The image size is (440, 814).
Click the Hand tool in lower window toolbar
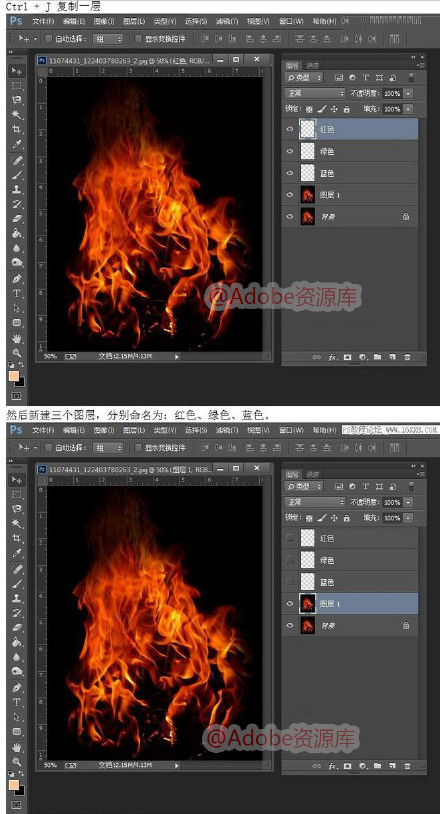point(17,747)
